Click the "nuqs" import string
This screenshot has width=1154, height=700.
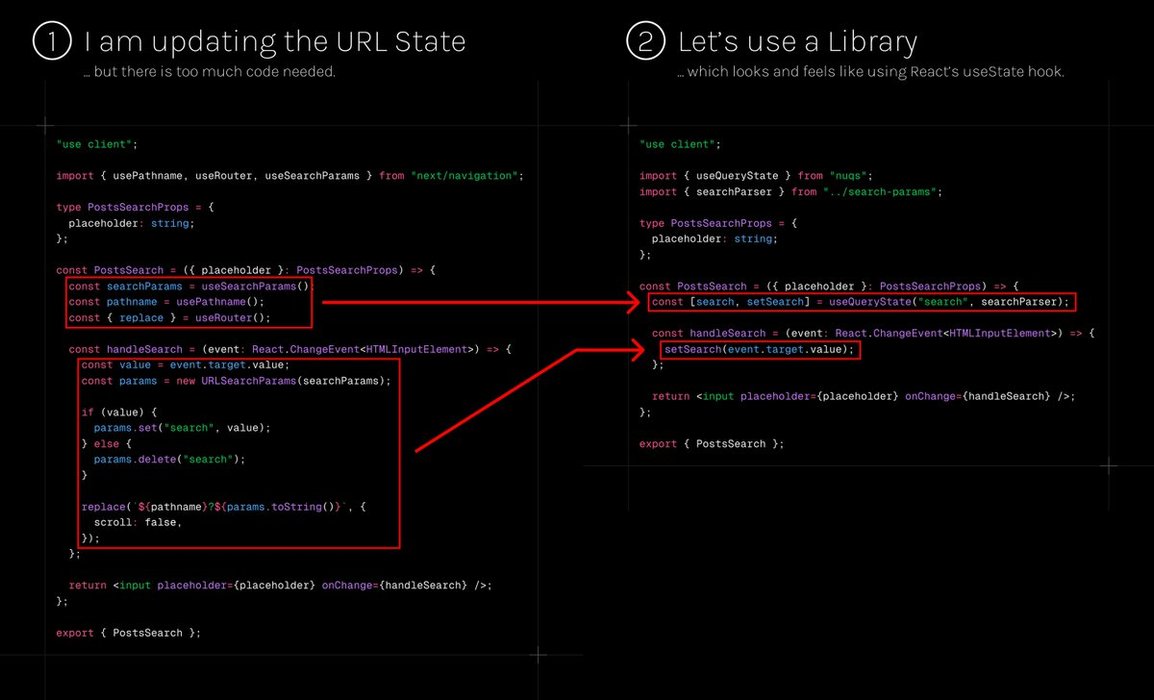point(845,176)
